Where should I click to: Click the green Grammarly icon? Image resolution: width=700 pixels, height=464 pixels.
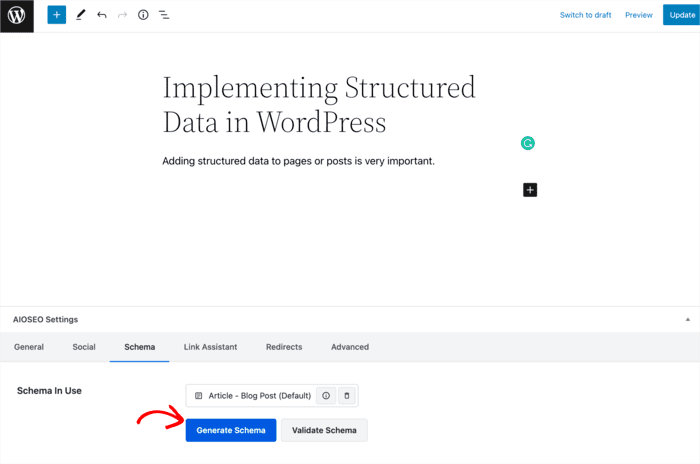[528, 143]
